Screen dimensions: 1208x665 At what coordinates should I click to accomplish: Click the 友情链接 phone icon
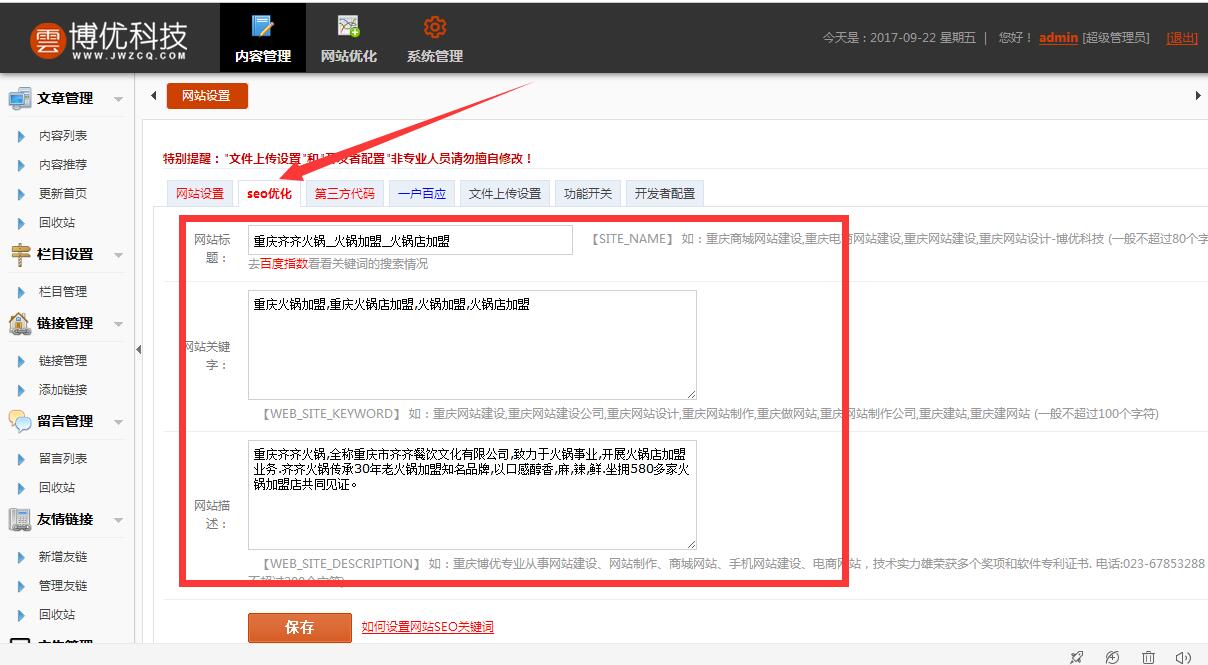19,519
